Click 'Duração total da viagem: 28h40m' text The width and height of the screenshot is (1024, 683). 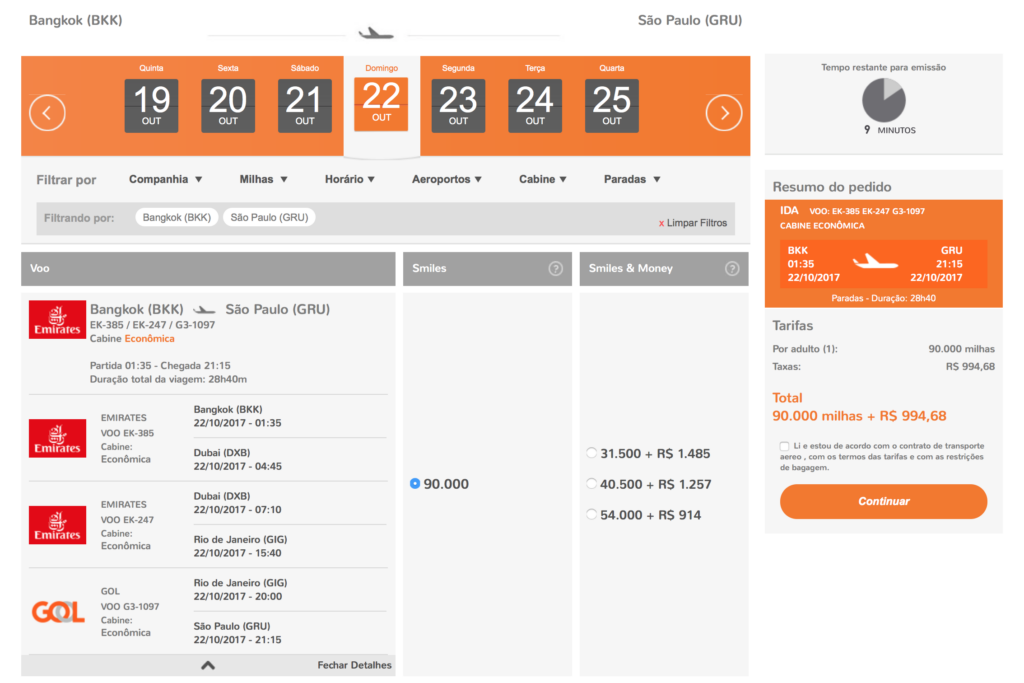point(168,379)
